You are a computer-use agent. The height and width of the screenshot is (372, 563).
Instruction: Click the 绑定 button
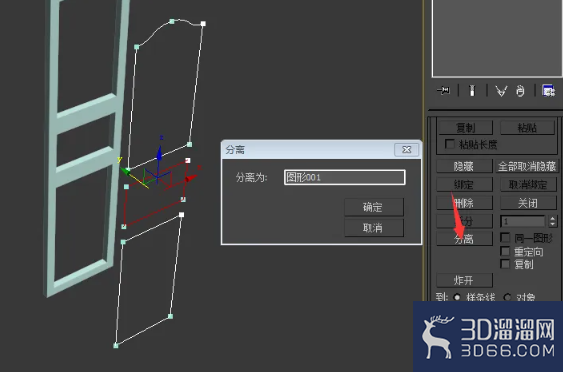464,185
